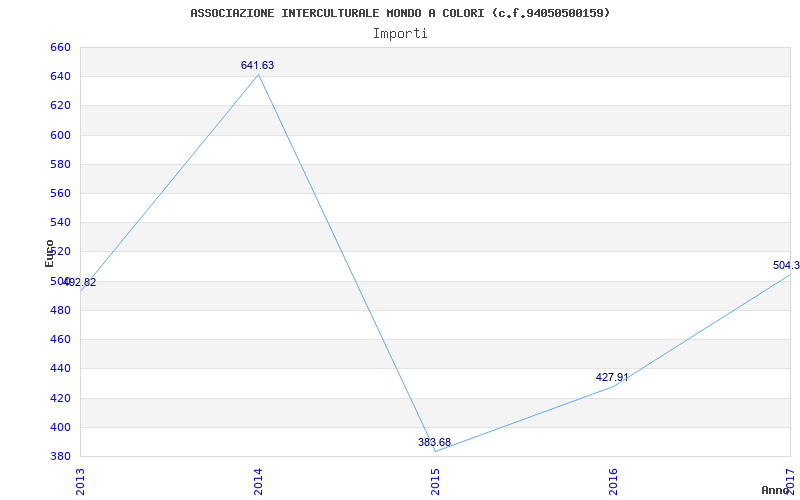
Task: Click x-axis year 2016
Action: (613, 482)
